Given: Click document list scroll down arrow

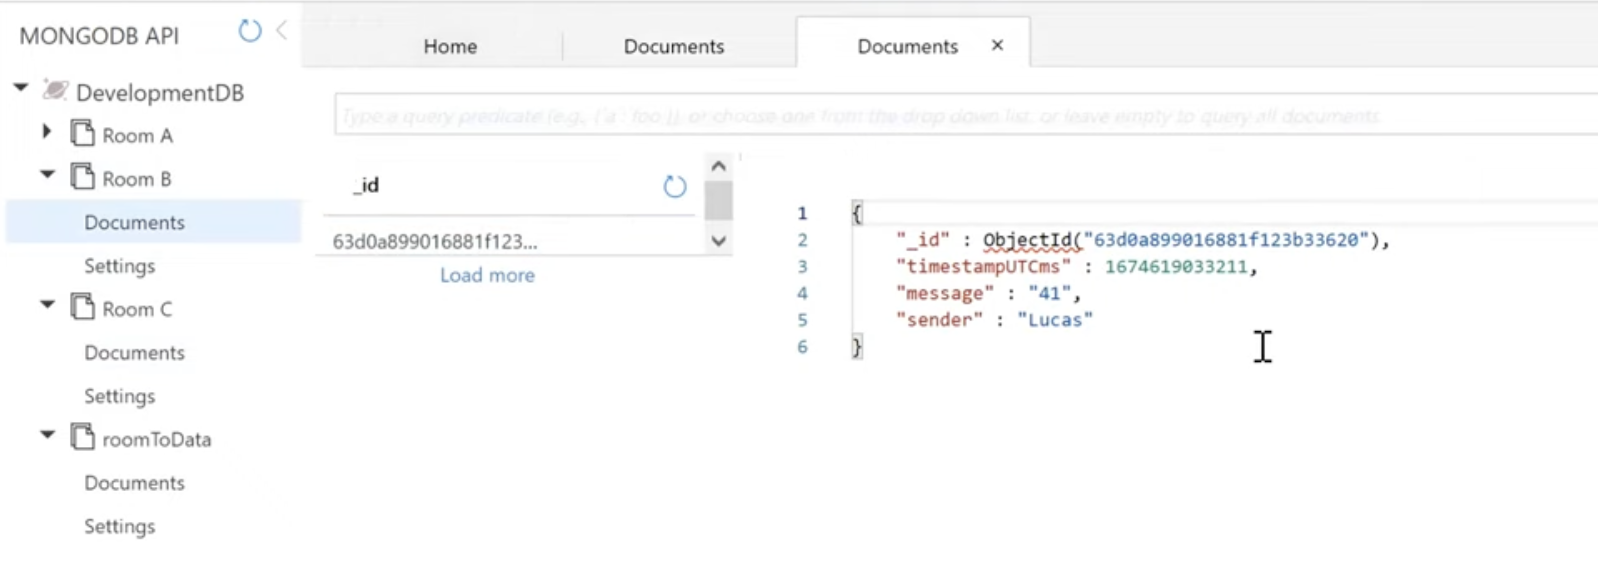Looking at the screenshot, I should pyautogui.click(x=718, y=241).
